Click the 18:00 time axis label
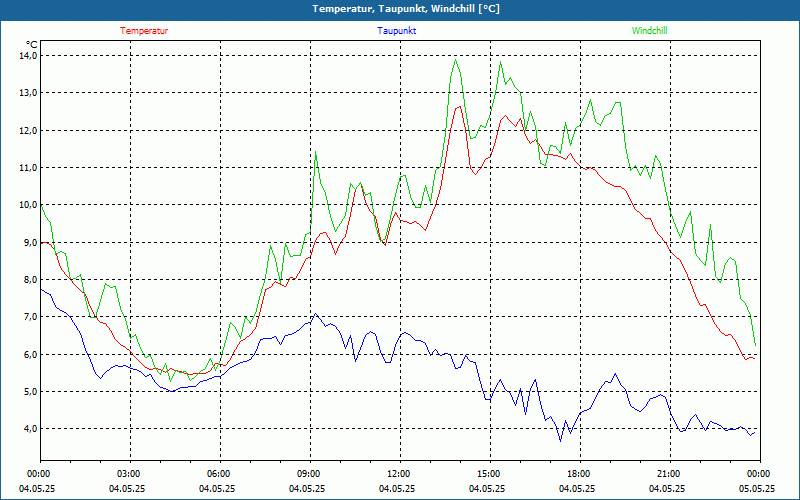 click(578, 474)
